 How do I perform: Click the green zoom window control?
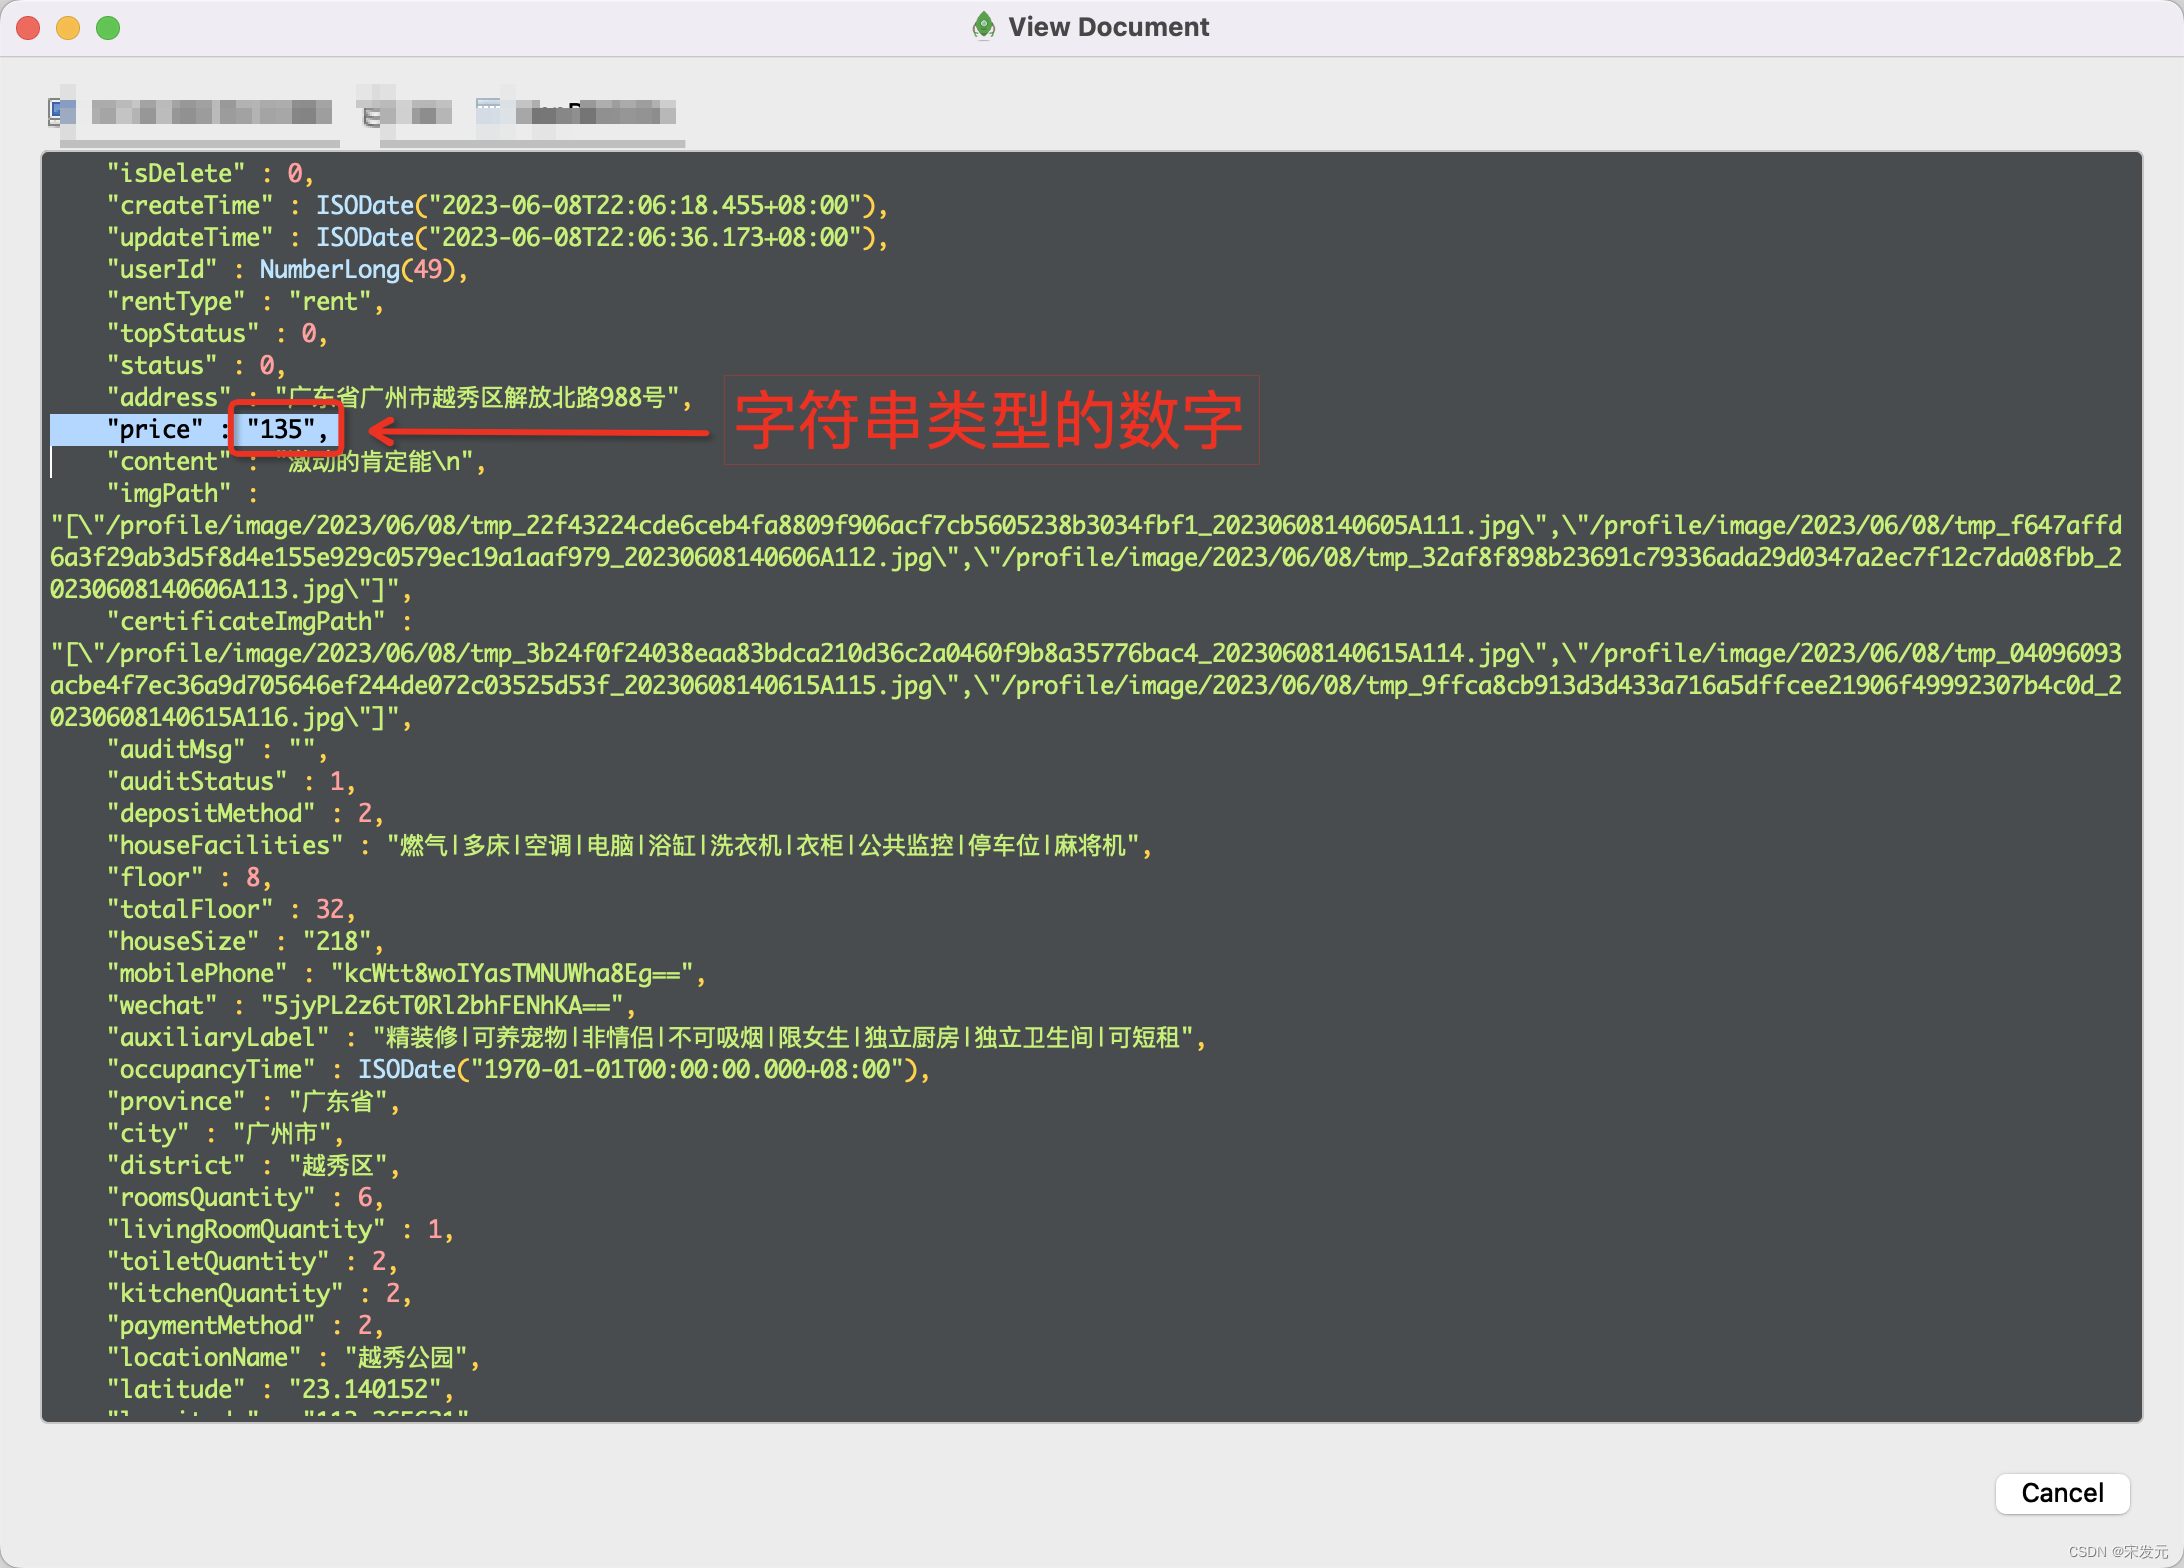108,28
